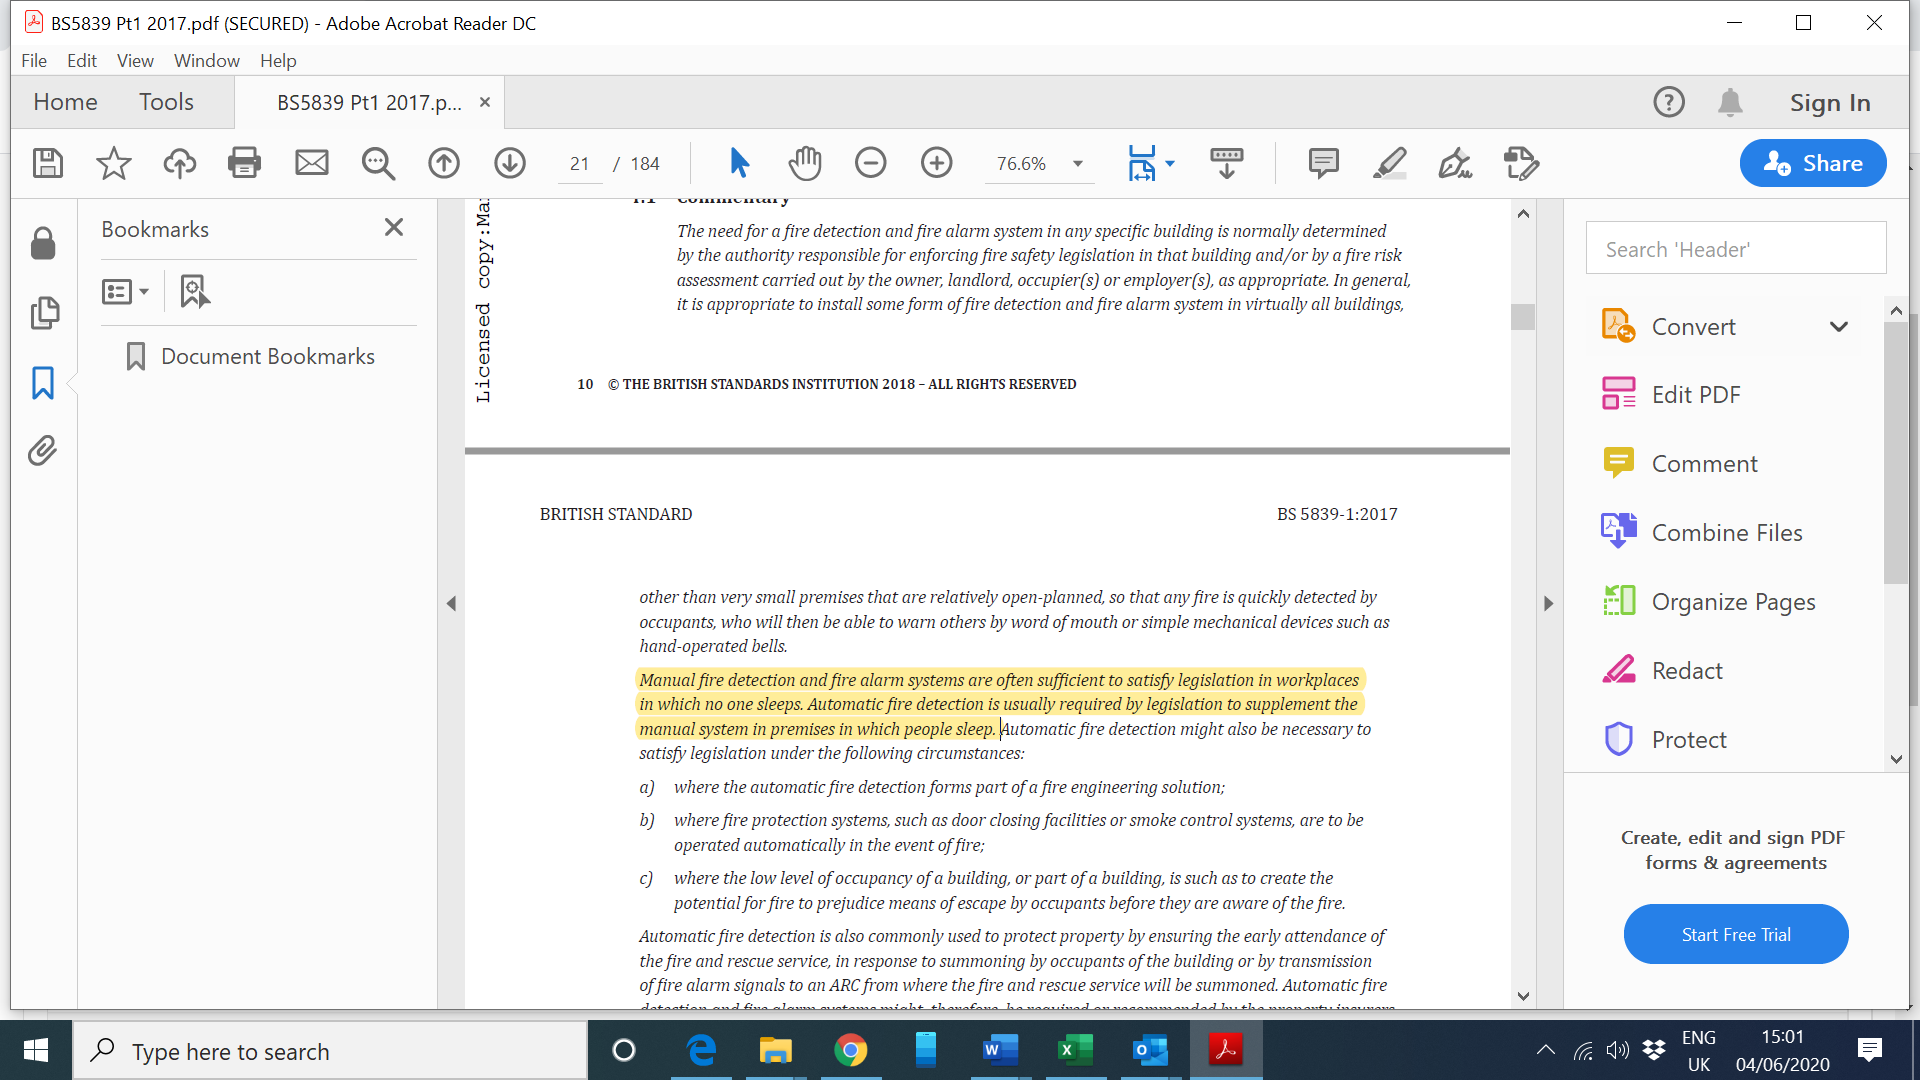The width and height of the screenshot is (1920, 1080).
Task: Open the Window menu
Action: tap(207, 60)
